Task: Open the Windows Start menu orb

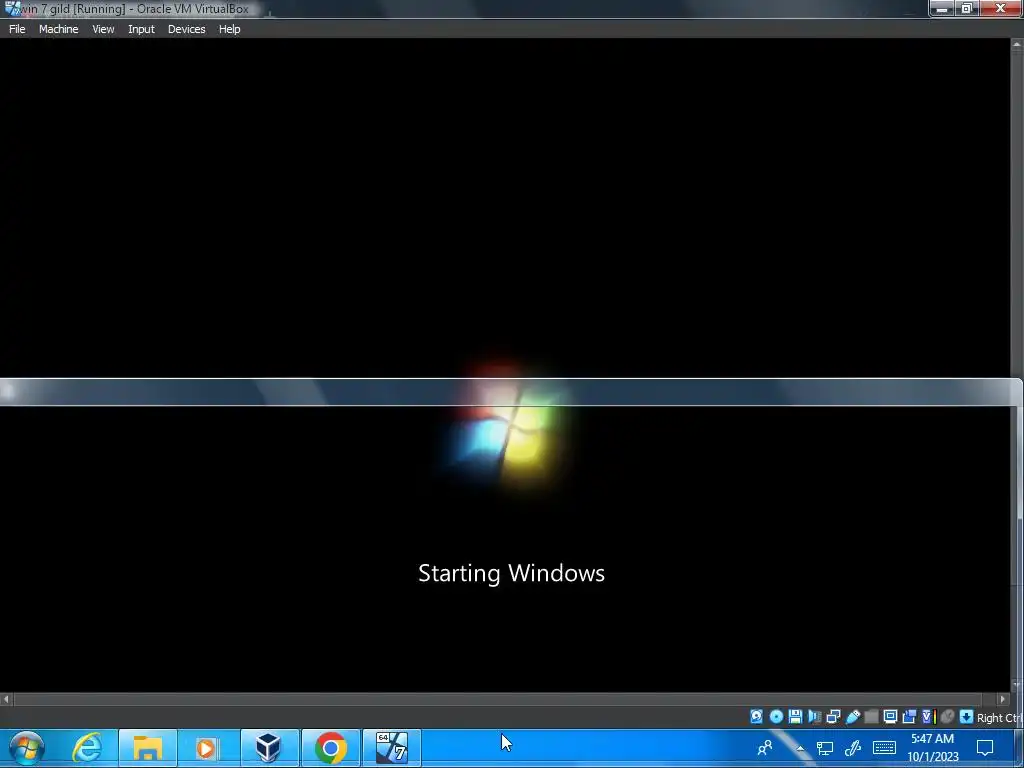Action: tap(26, 748)
